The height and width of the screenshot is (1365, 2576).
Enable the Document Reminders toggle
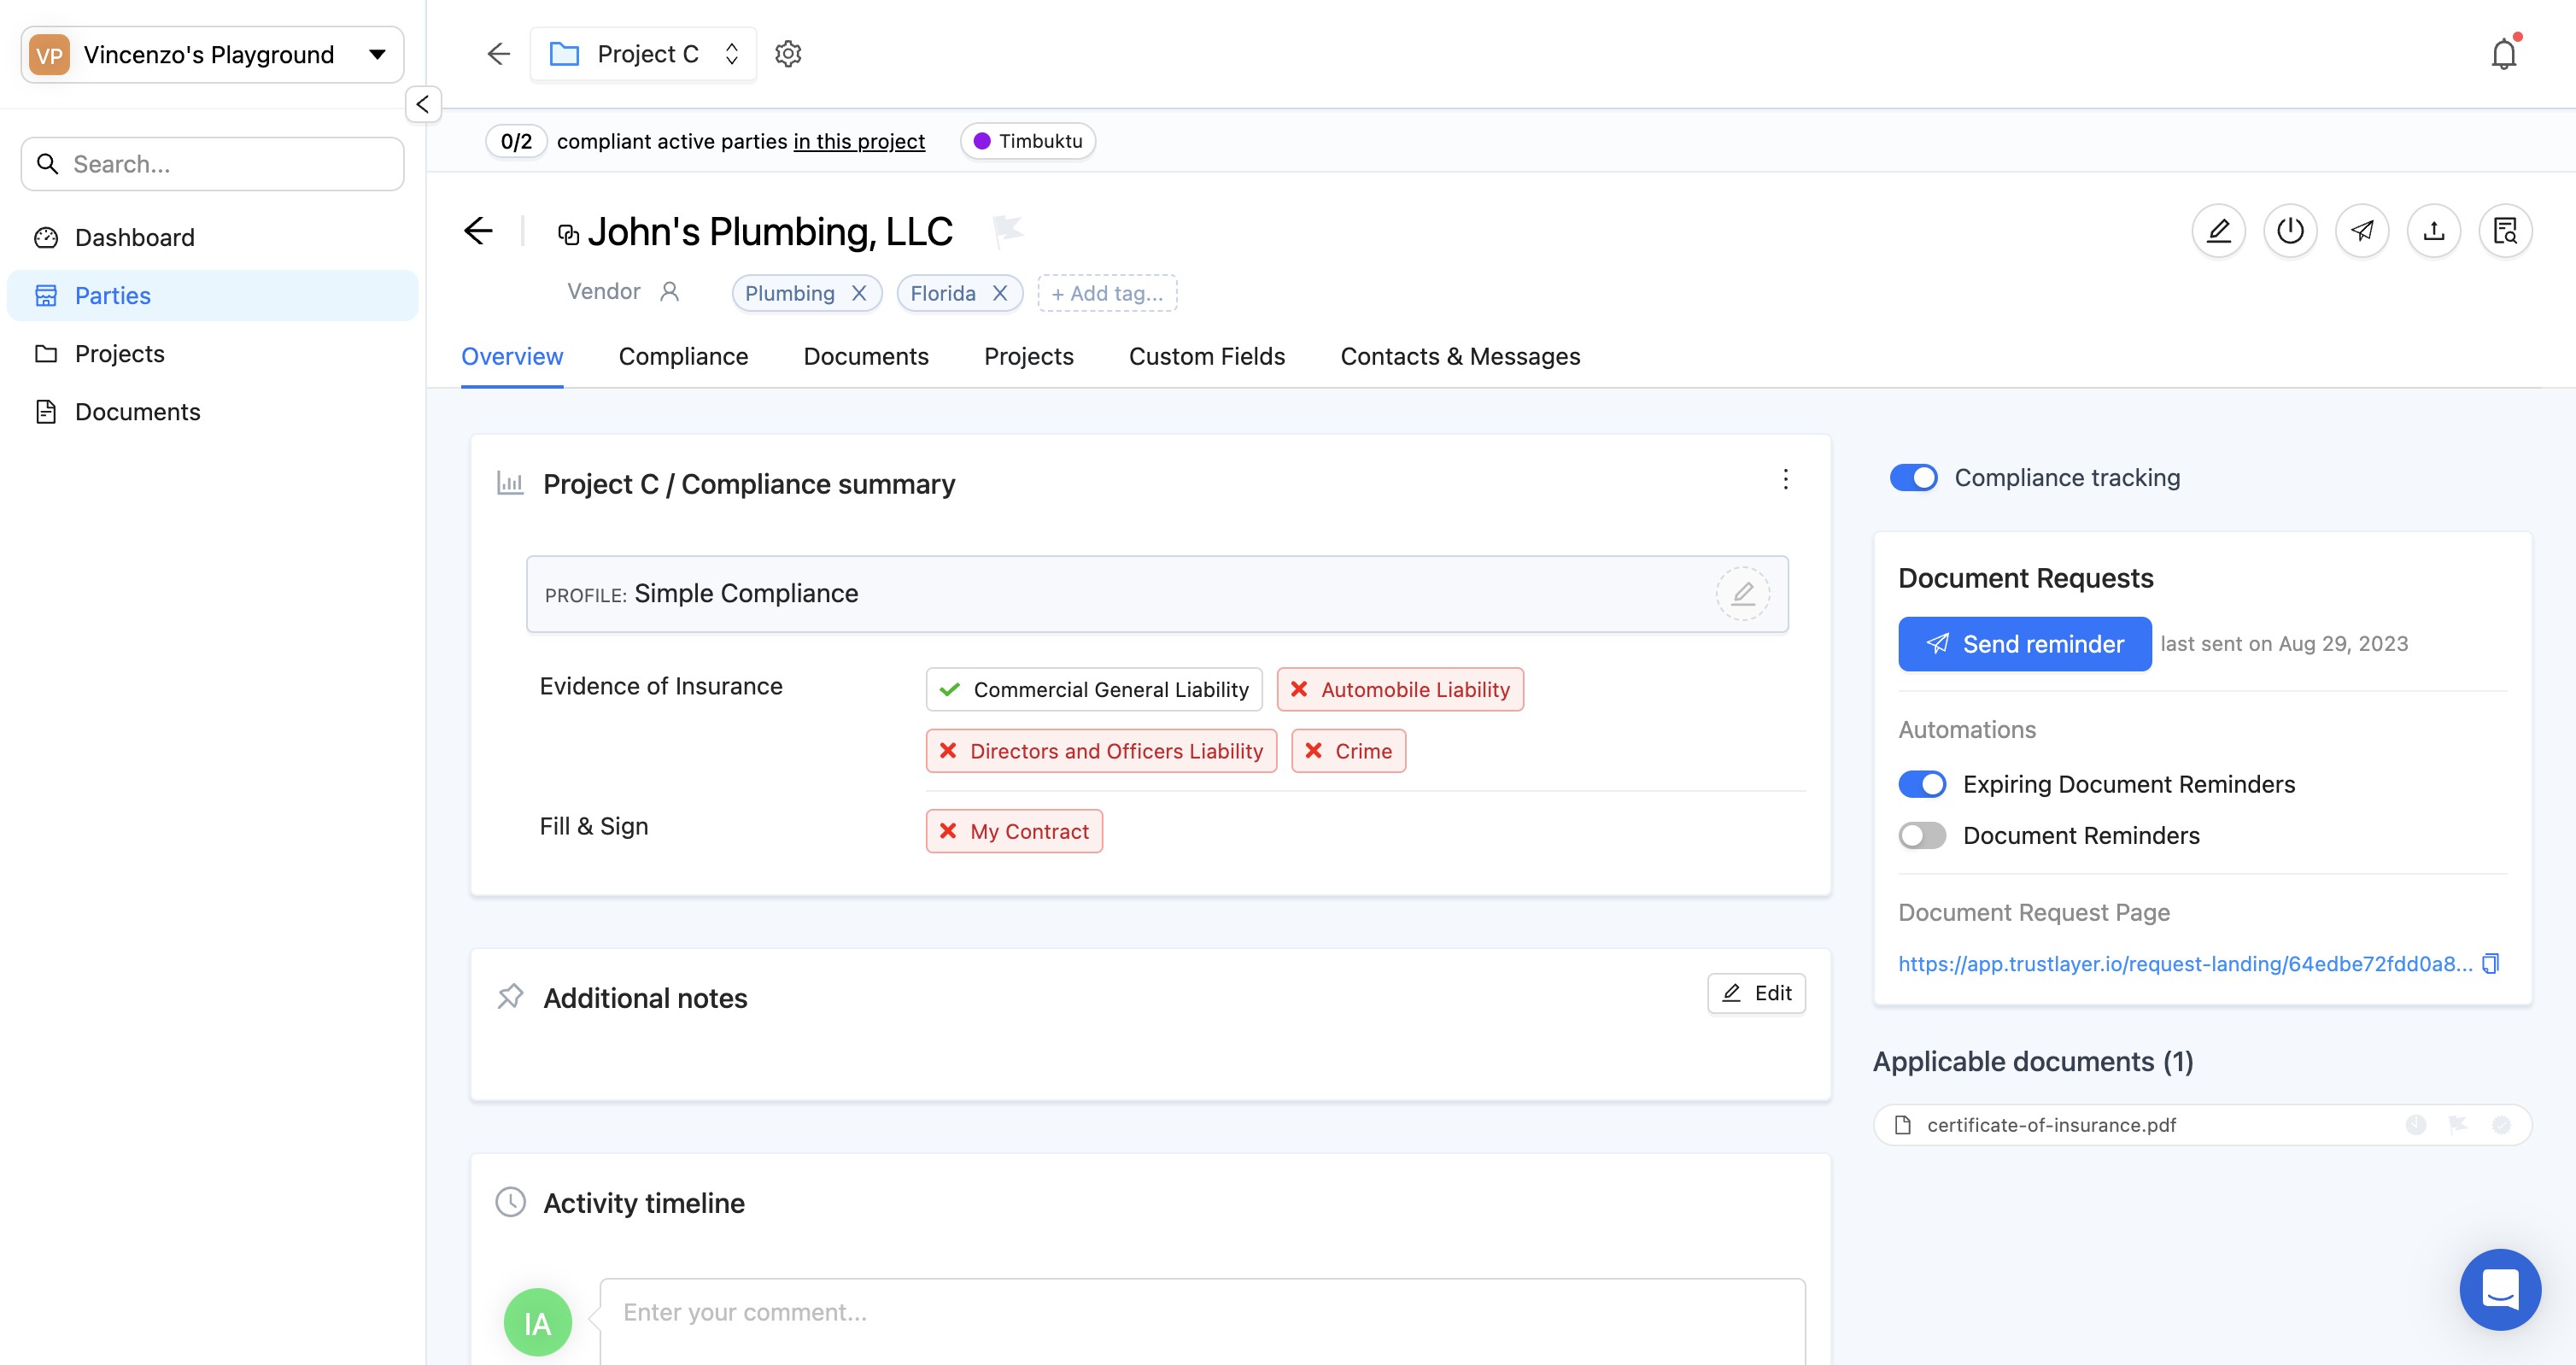(x=1922, y=835)
